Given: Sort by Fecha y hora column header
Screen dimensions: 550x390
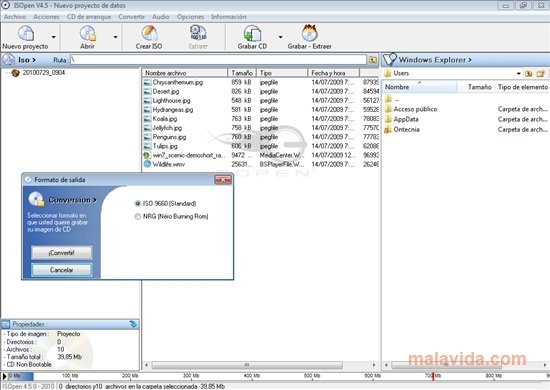Looking at the screenshot, I should point(334,73).
